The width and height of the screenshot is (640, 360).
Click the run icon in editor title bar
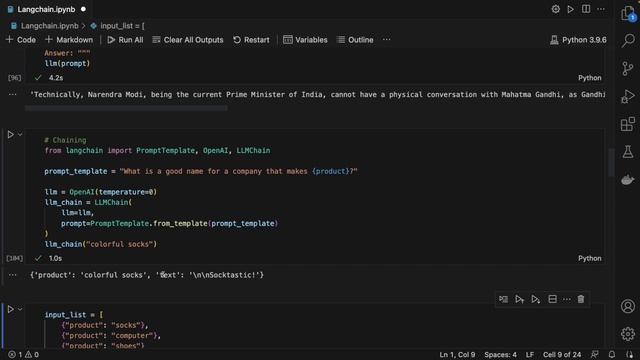[571, 9]
